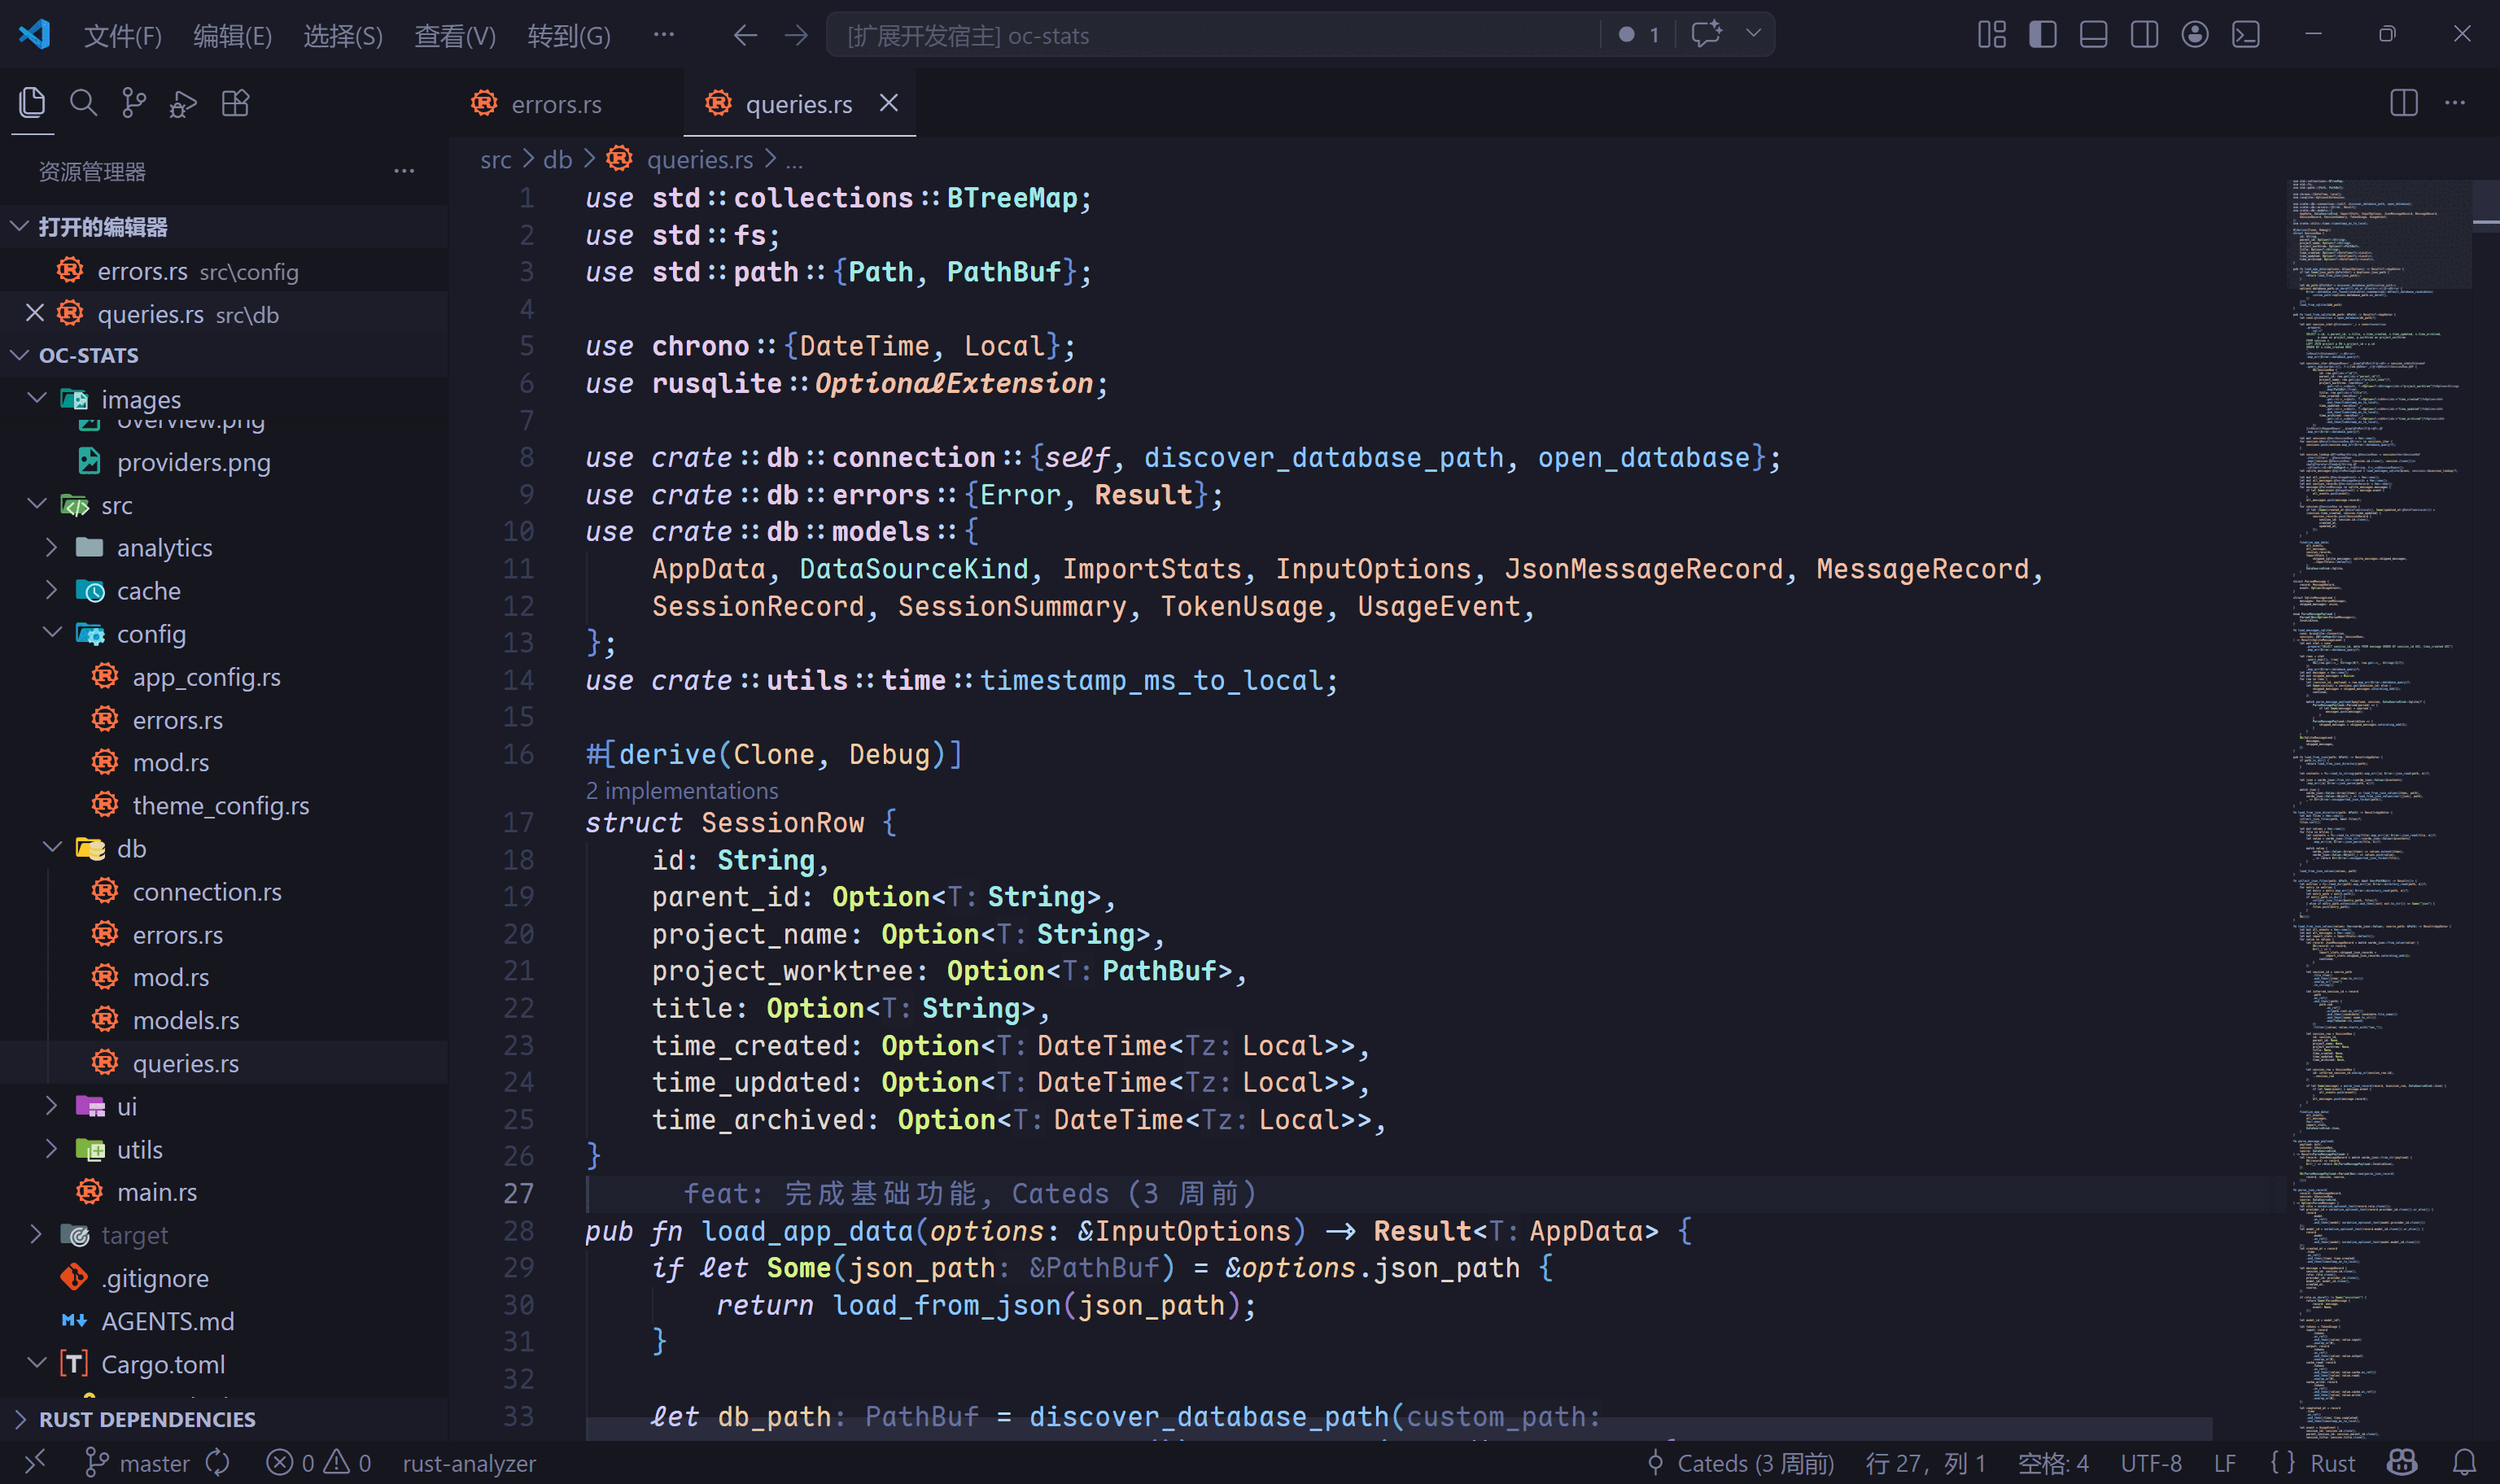Open the notifications bell icon
The height and width of the screenshot is (1484, 2500).
pyautogui.click(x=2465, y=1462)
